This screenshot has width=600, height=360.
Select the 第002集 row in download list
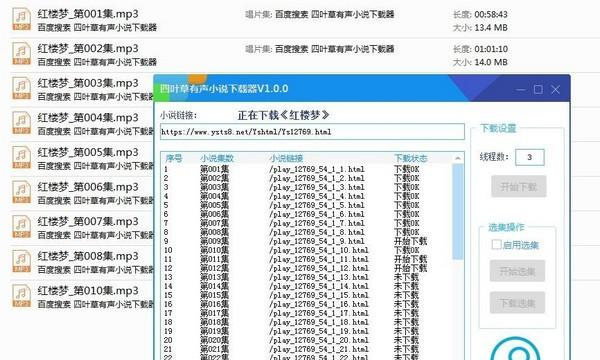(306, 178)
